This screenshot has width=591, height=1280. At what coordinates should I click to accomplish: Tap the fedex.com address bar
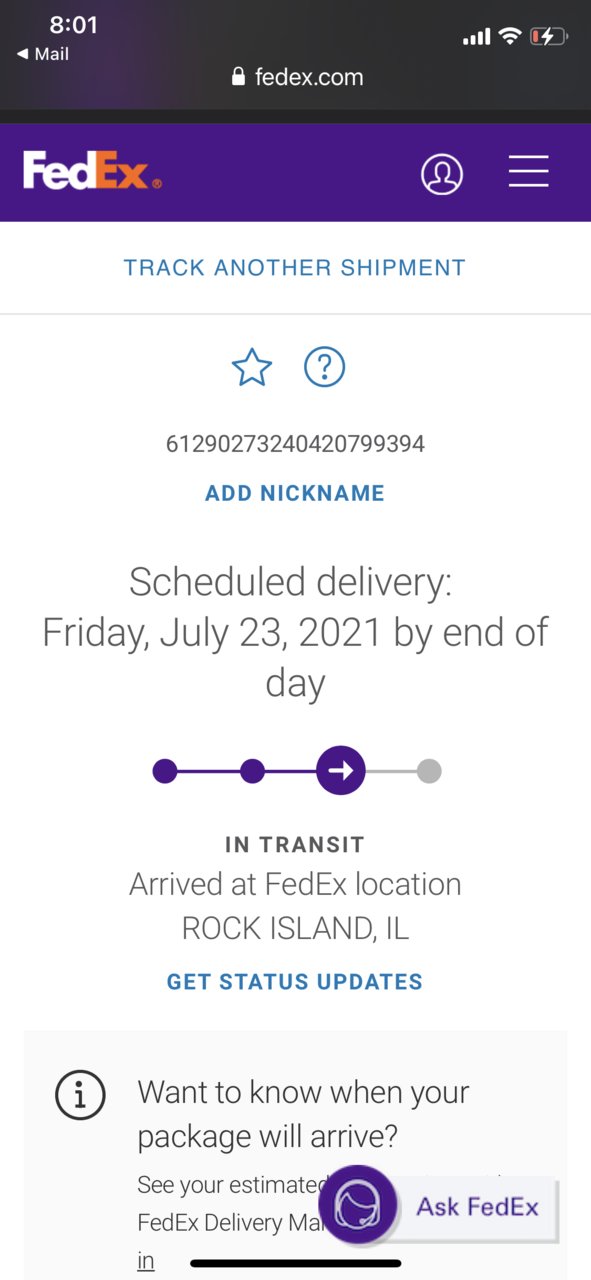coord(296,77)
